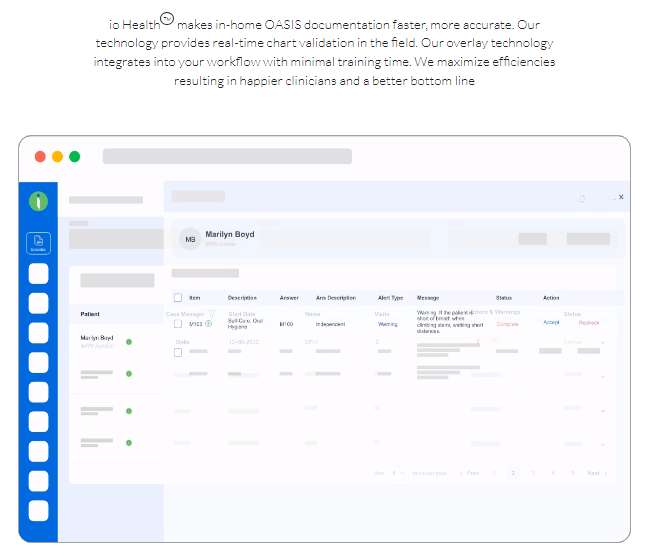Click the green io Health logo icon
Screen dimensions: 649x553
38,202
